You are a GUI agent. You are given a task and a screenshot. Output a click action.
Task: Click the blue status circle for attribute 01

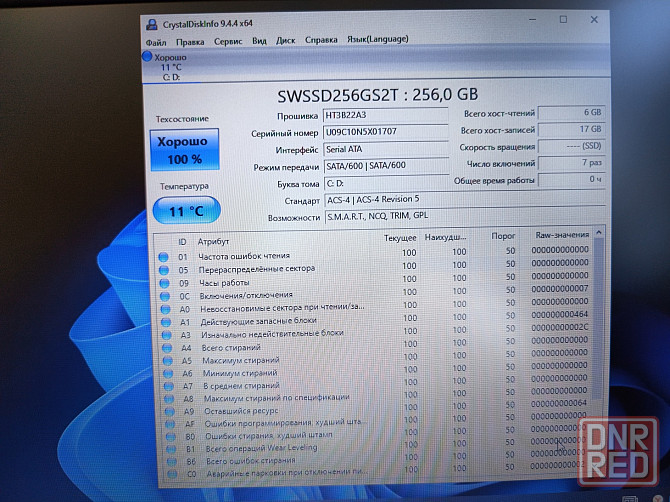(x=164, y=257)
